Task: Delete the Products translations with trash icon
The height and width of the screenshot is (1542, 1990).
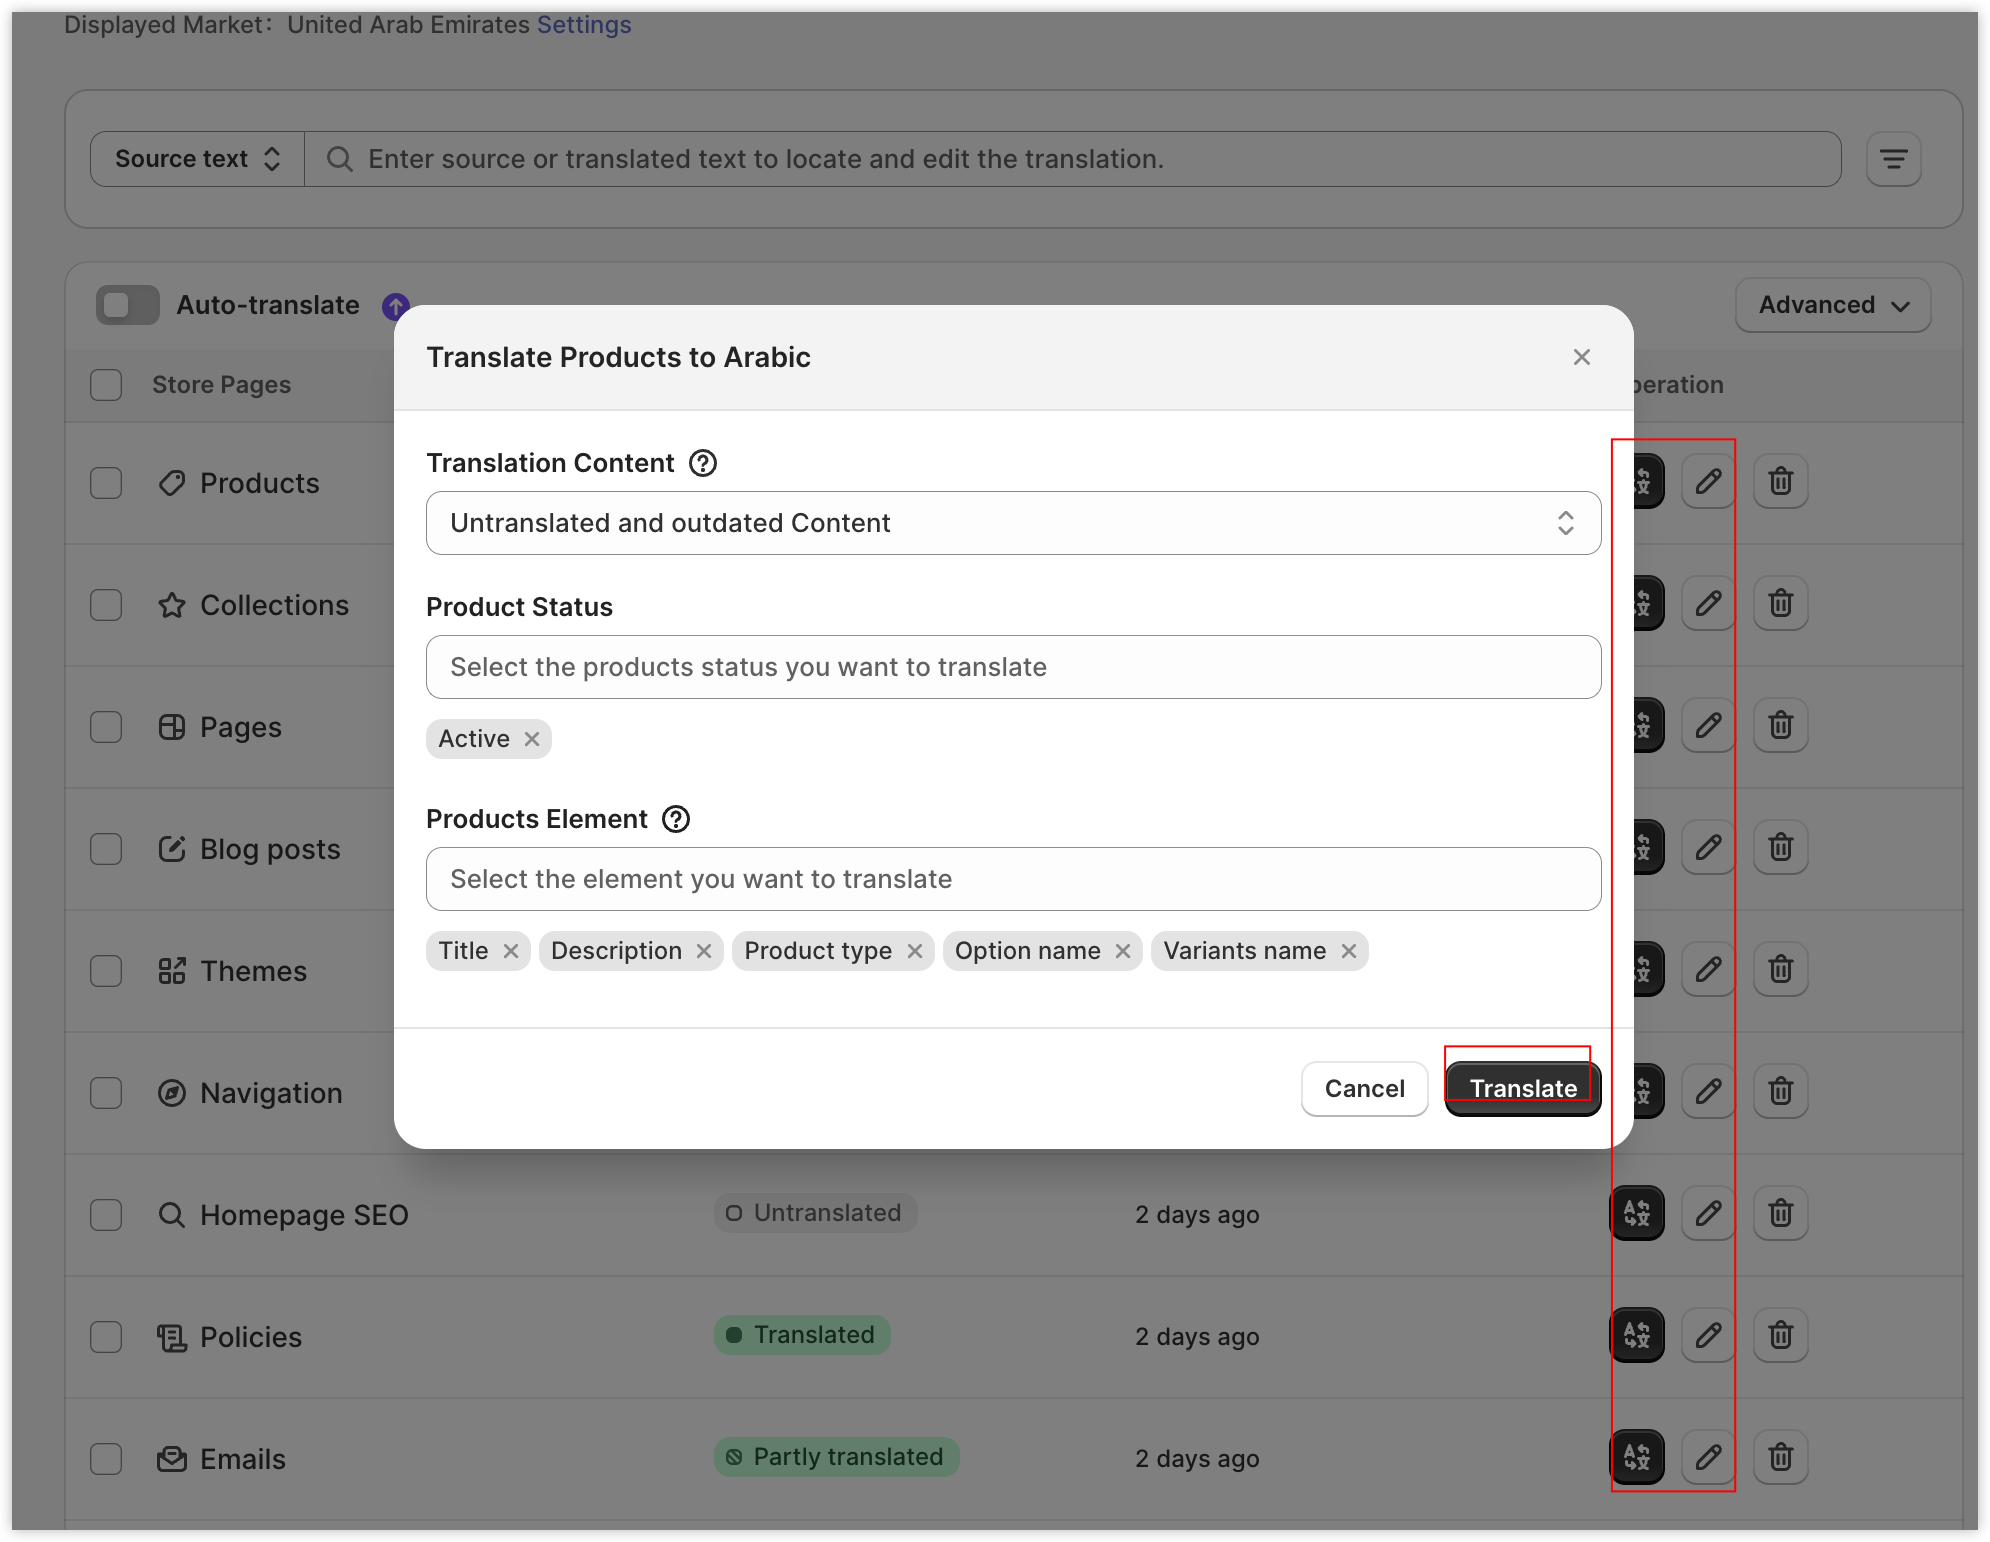Action: (1780, 481)
